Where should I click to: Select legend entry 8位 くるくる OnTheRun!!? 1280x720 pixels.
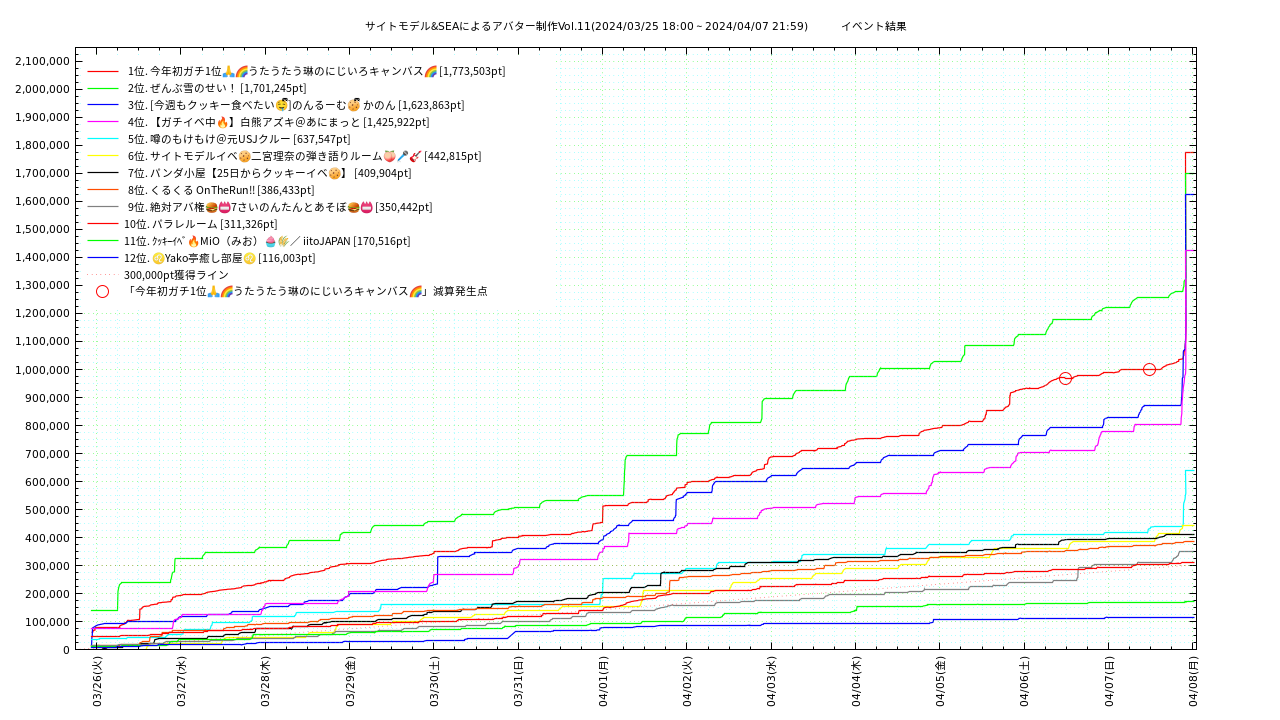(x=221, y=190)
